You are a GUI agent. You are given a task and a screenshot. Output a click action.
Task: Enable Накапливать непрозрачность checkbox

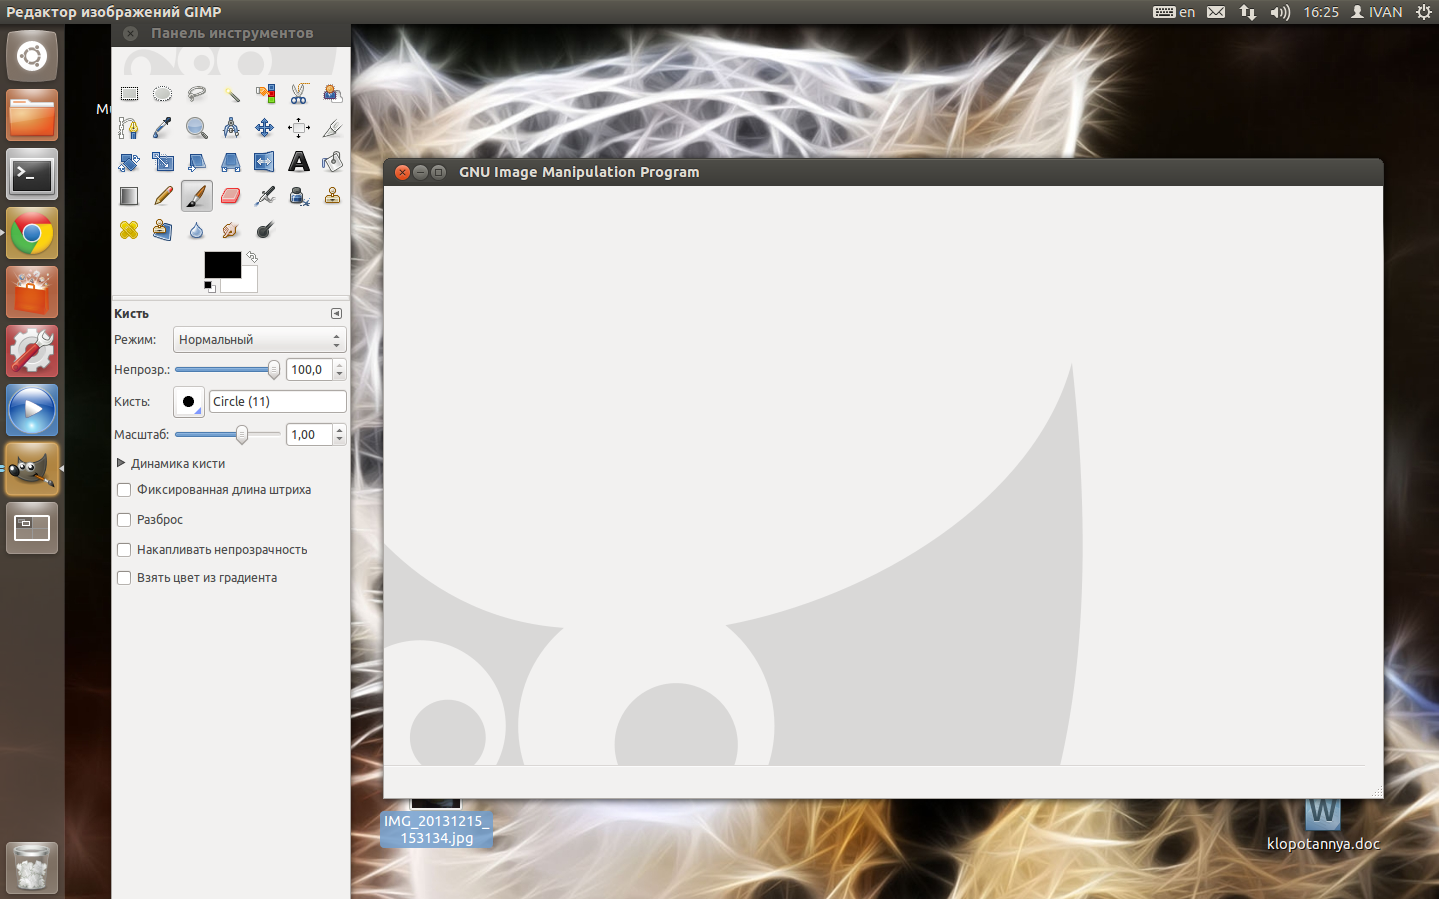click(x=124, y=550)
